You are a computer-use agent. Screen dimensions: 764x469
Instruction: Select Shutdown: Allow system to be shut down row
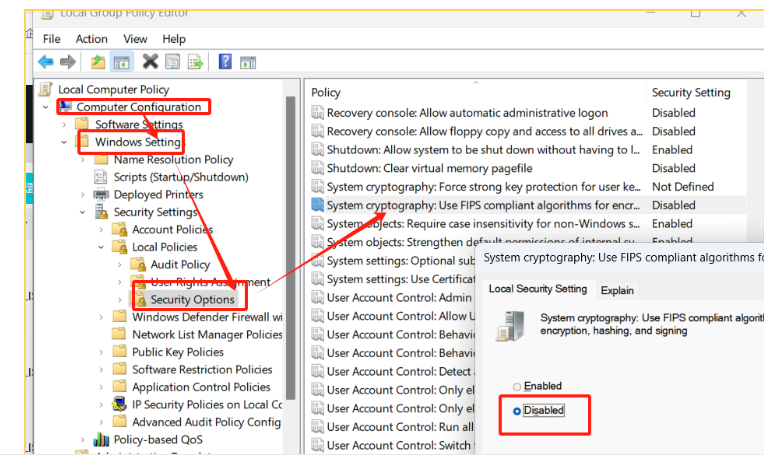tap(528, 150)
